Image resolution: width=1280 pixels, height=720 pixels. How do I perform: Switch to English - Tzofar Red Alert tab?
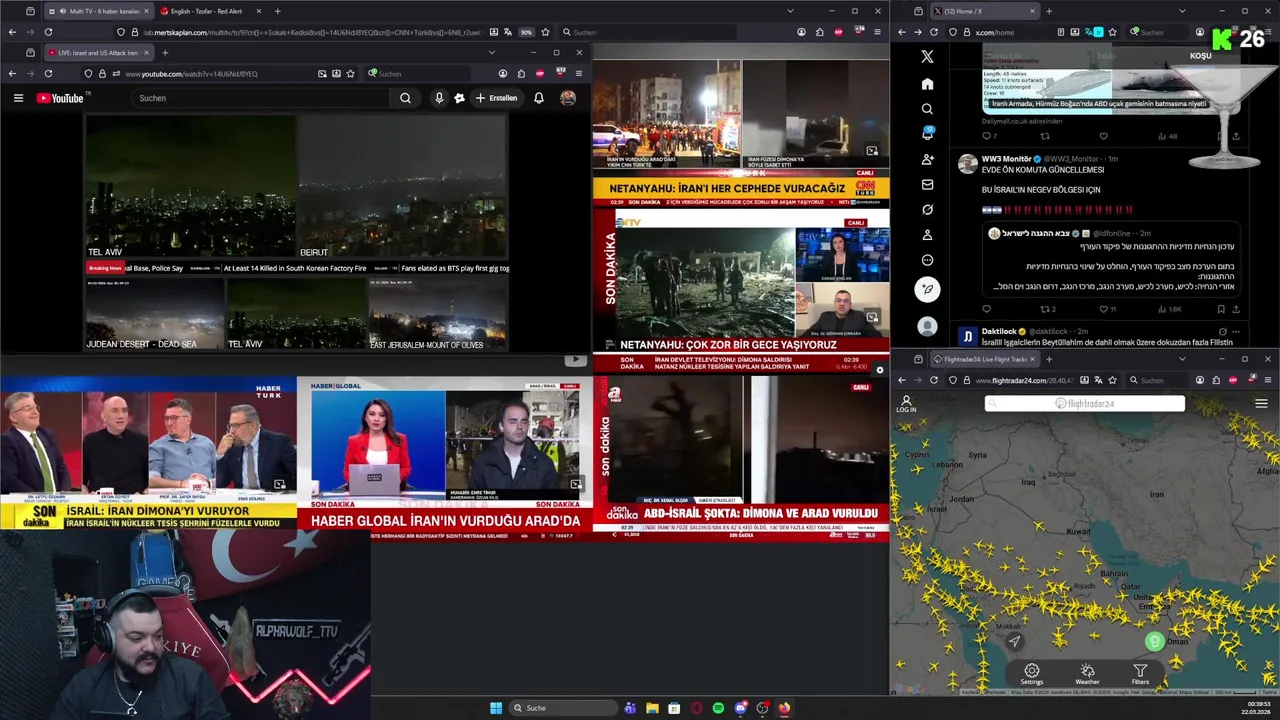(210, 11)
